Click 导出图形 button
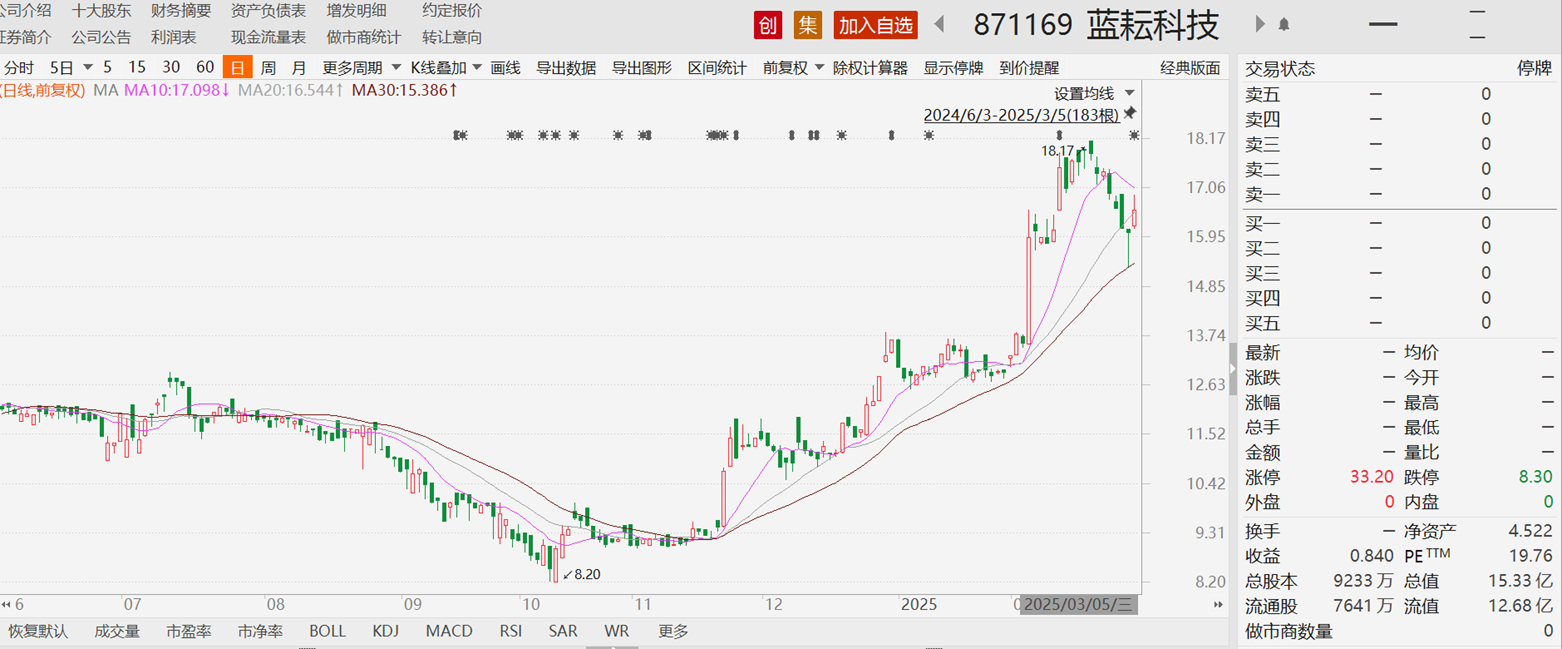 point(642,68)
